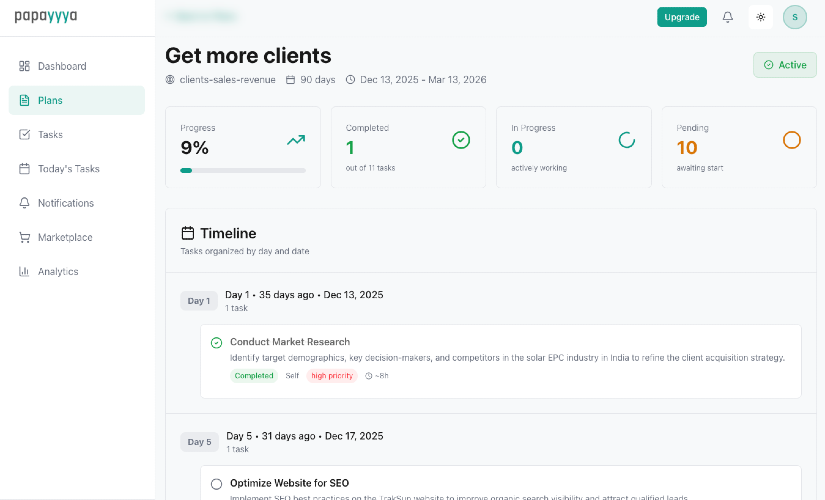Click the Notifications bell icon in sidebar
This screenshot has height=500, width=825.
(24, 203)
